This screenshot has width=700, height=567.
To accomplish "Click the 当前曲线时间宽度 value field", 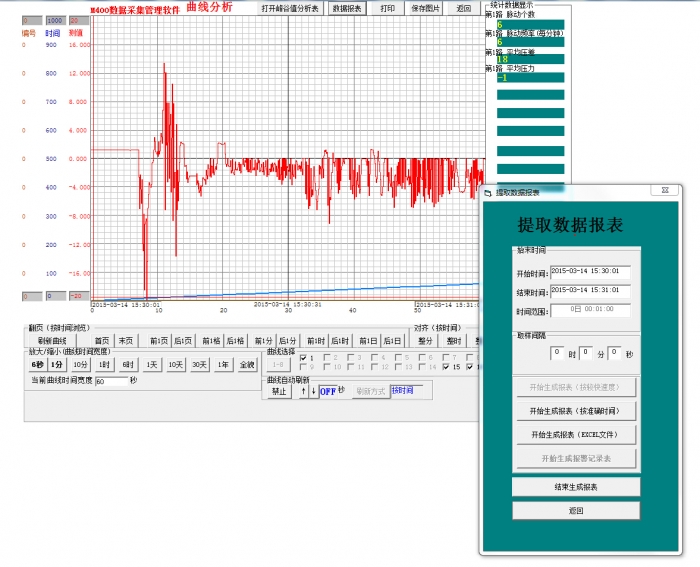I will [110, 381].
